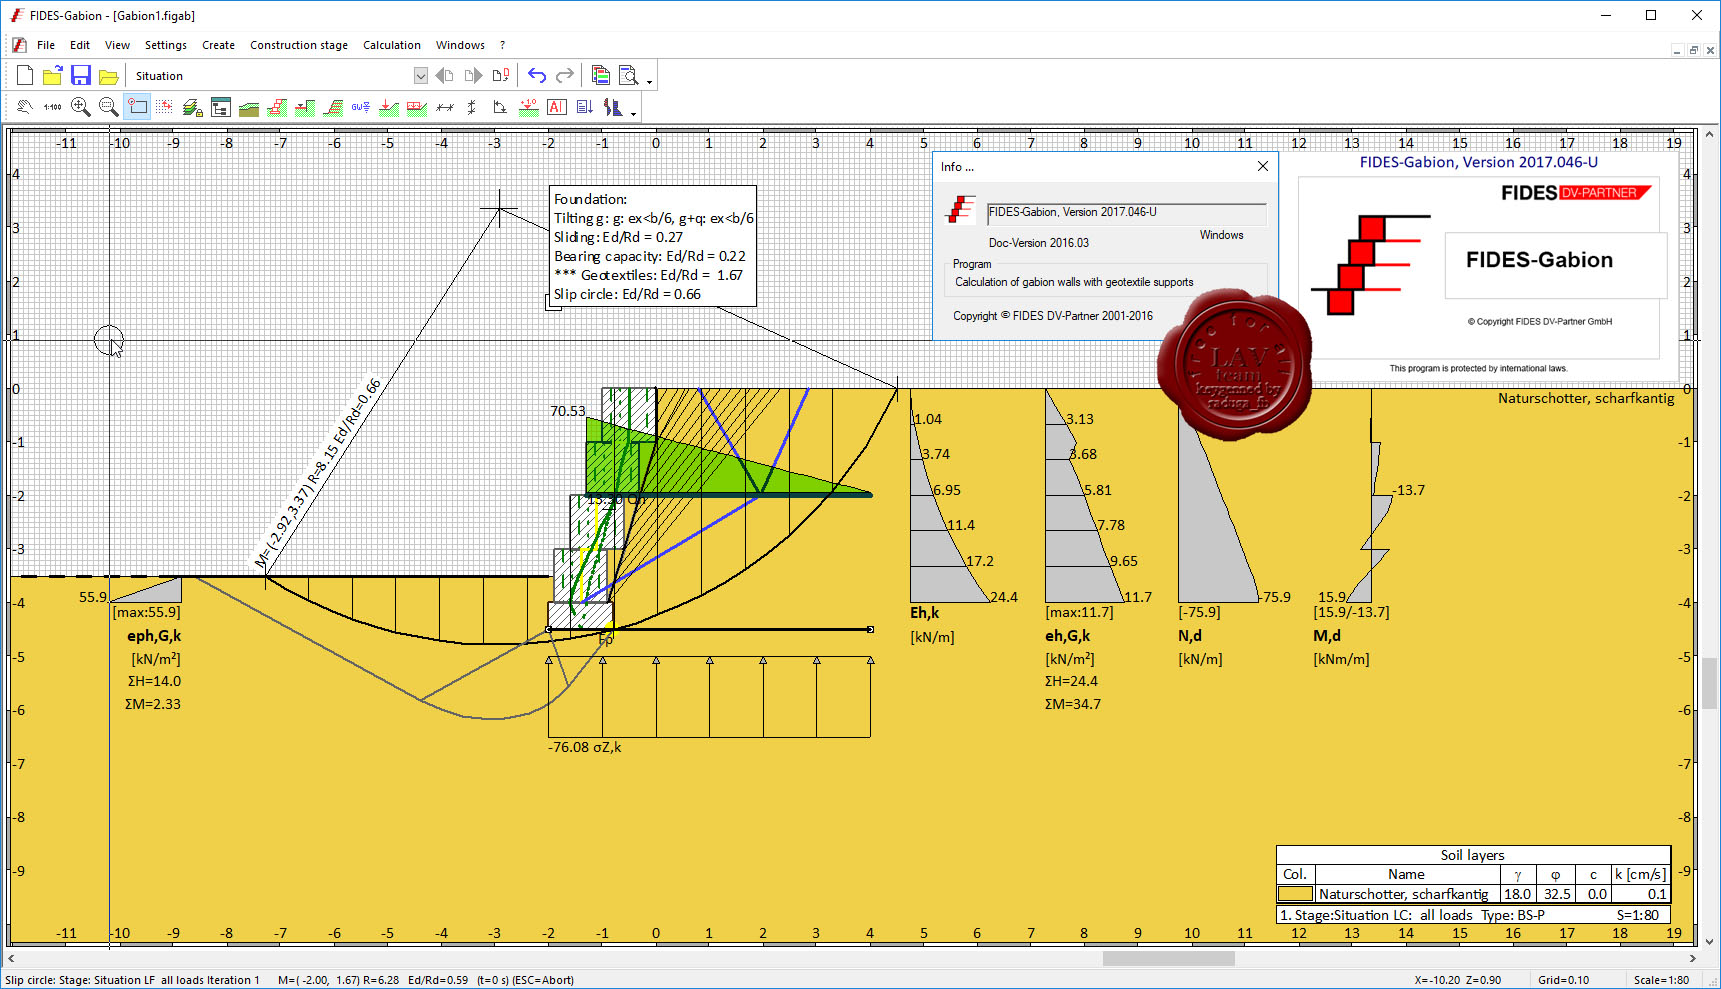The image size is (1721, 989).
Task: Open the locked layers icon
Action: point(193,107)
